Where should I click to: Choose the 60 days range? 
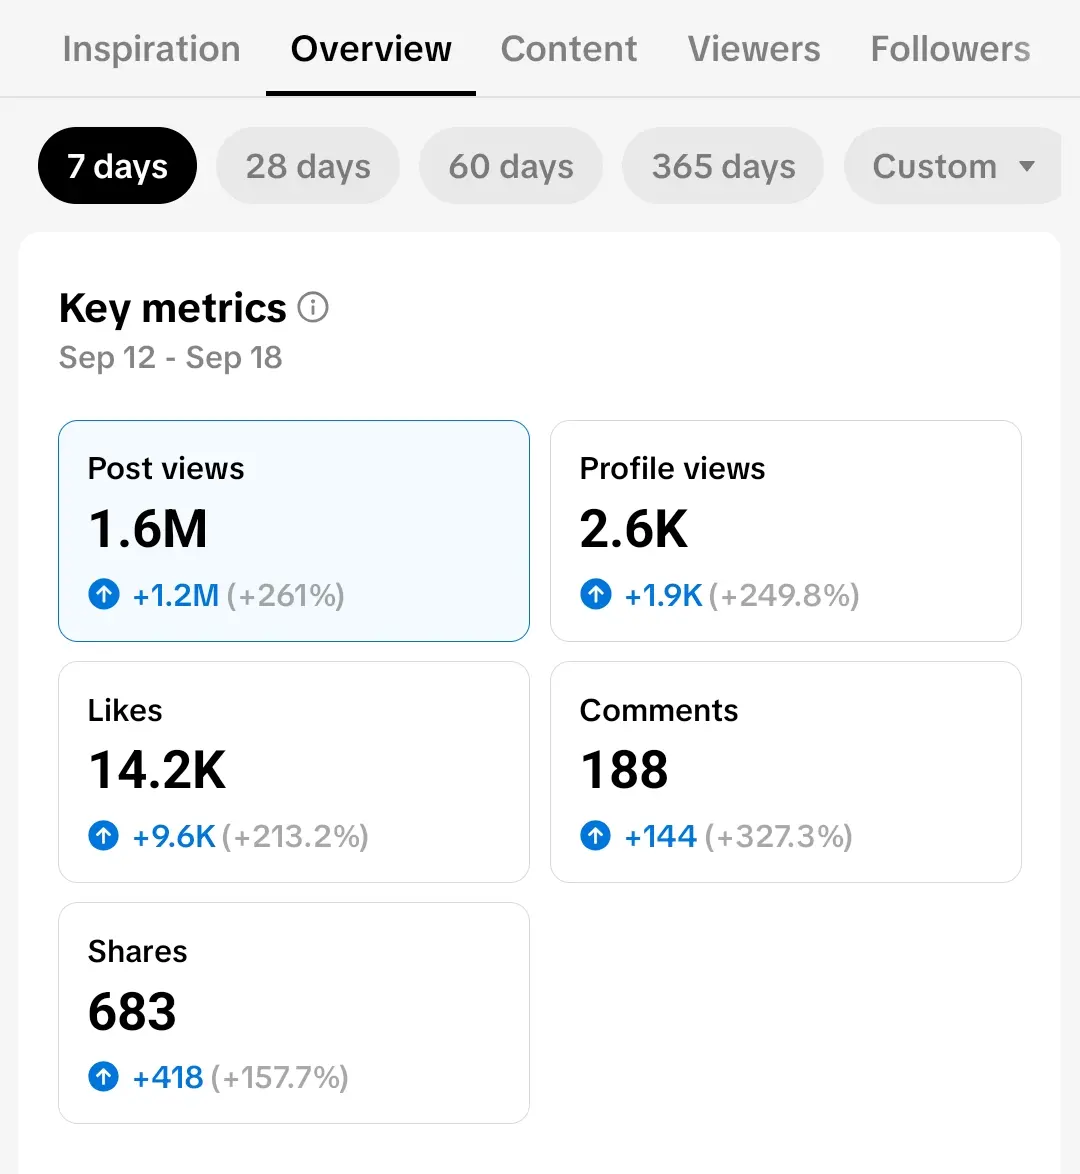[511, 165]
